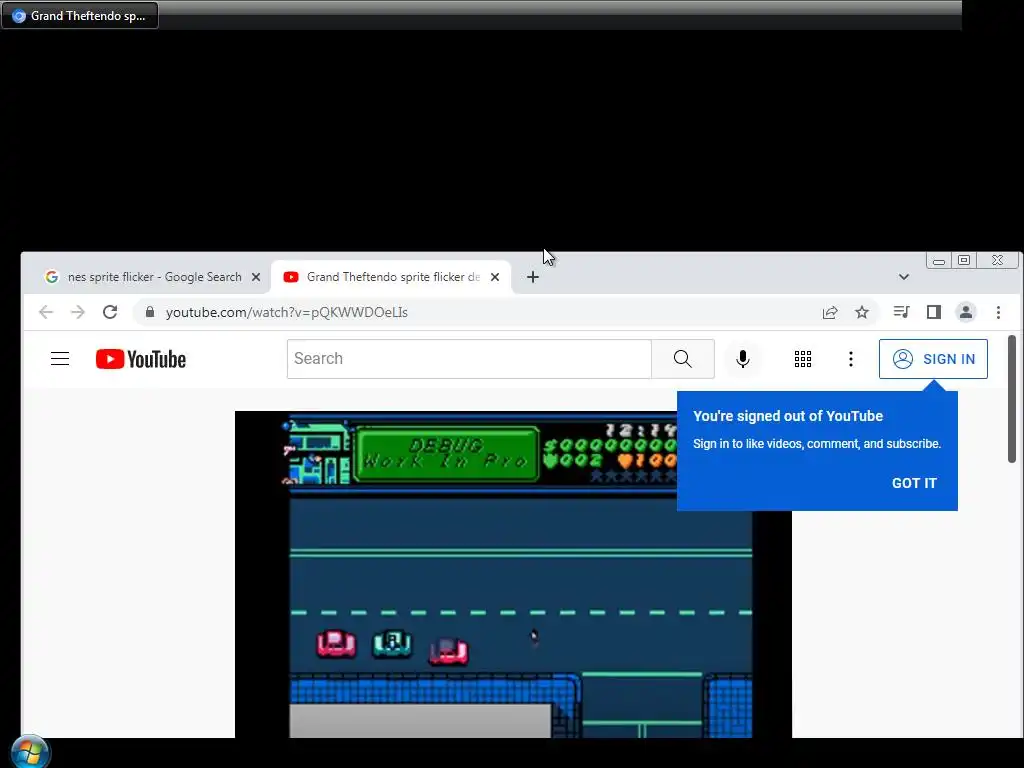Click the Grand Theftendo video player
The height and width of the screenshot is (768, 1024).
[x=513, y=575]
